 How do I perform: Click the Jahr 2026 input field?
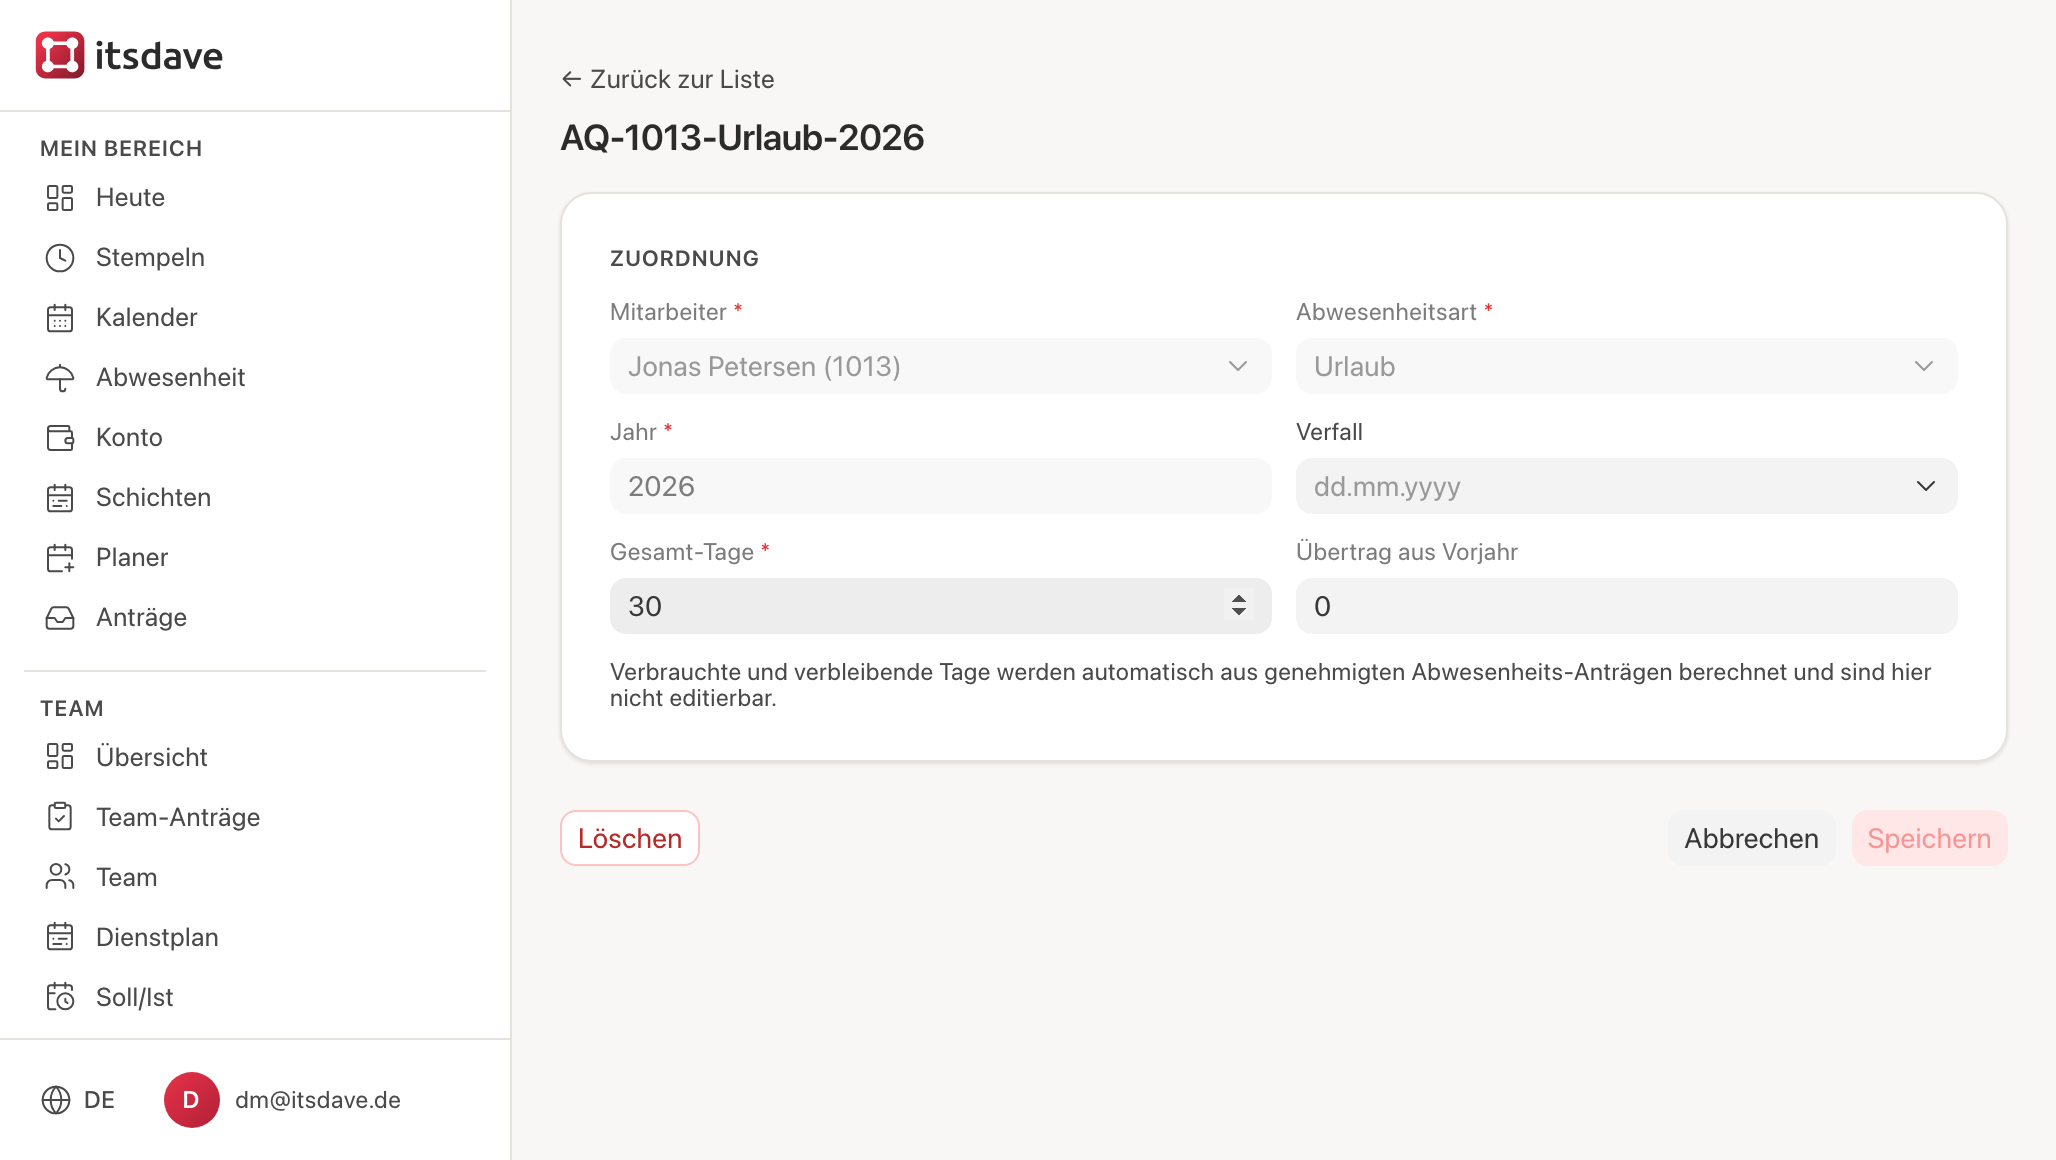point(940,486)
